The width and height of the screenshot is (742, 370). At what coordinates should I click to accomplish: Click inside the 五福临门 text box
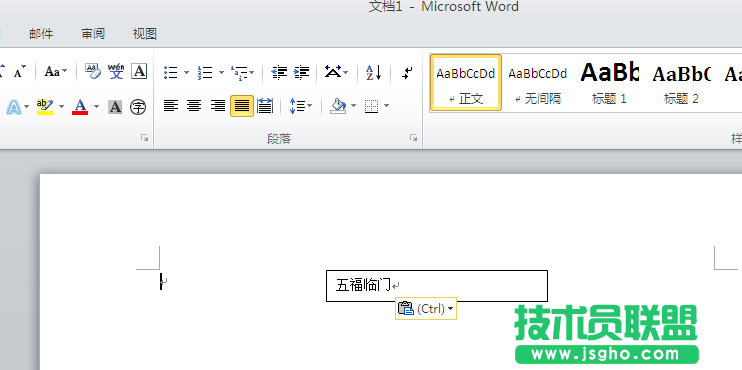pyautogui.click(x=437, y=286)
